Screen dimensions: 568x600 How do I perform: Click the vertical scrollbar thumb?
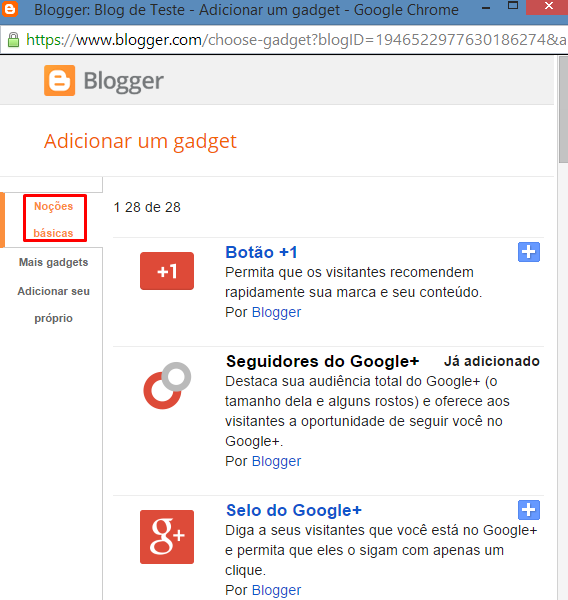pyautogui.click(x=563, y=110)
